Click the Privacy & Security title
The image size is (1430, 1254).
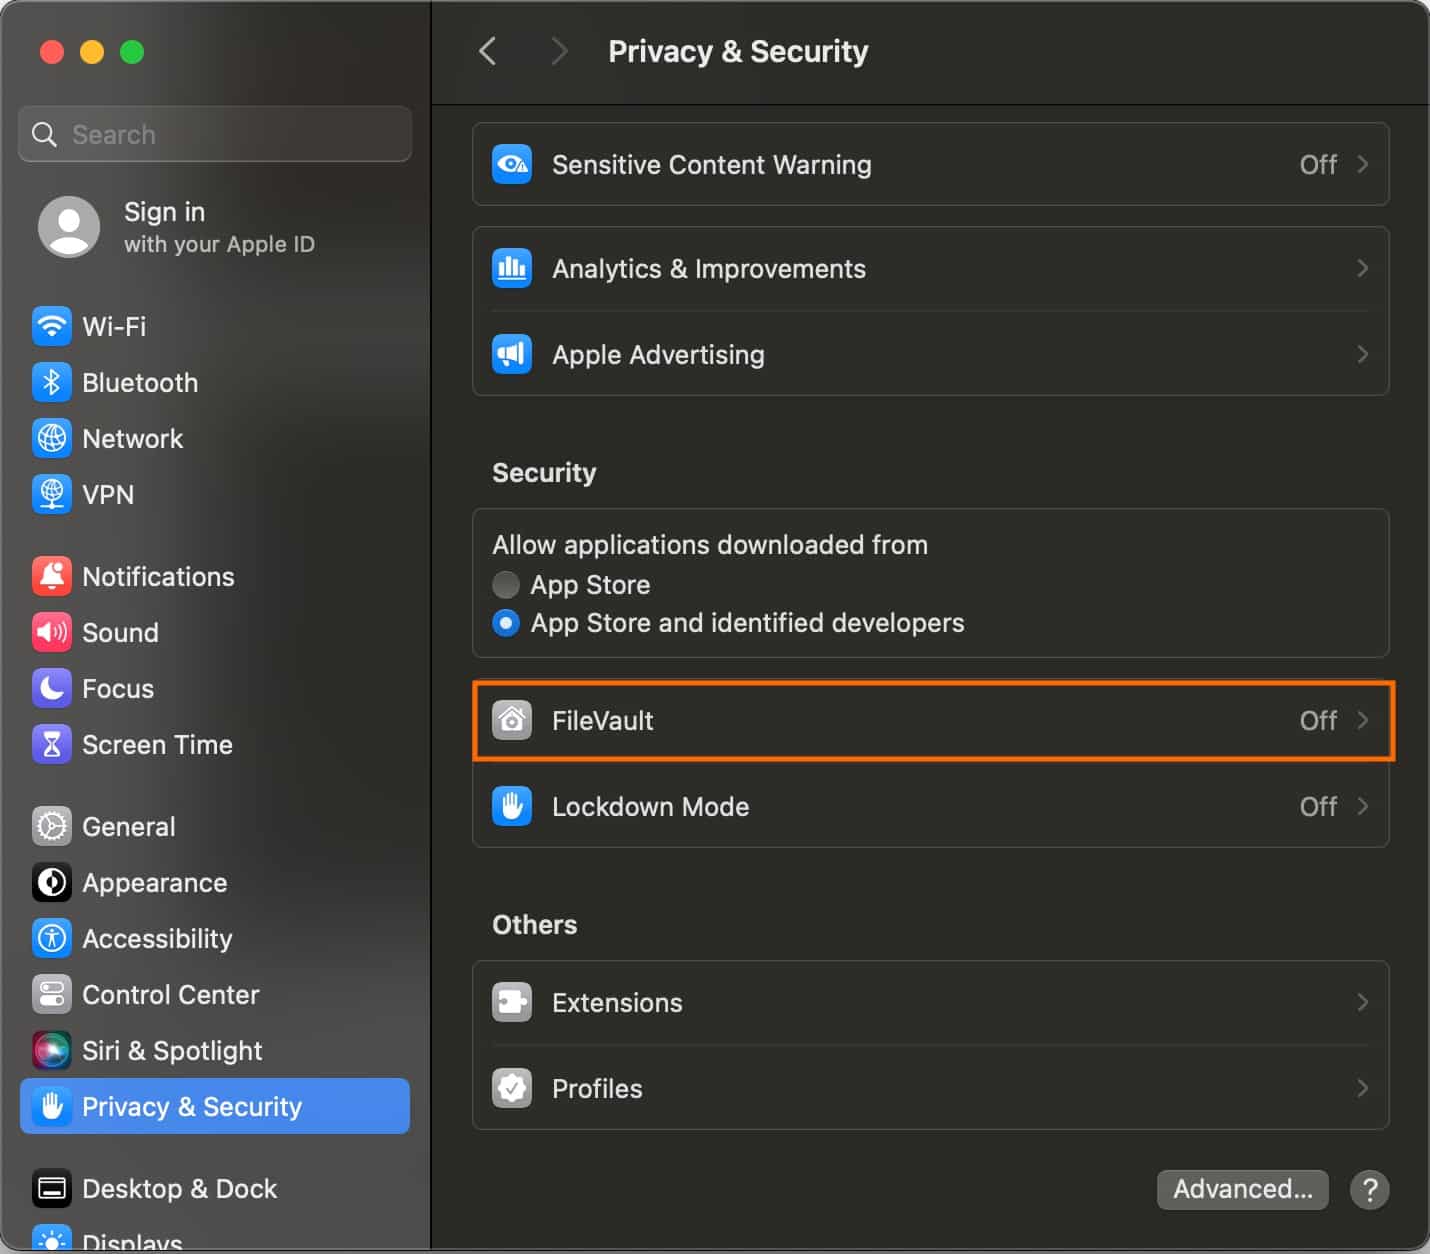[x=738, y=51]
